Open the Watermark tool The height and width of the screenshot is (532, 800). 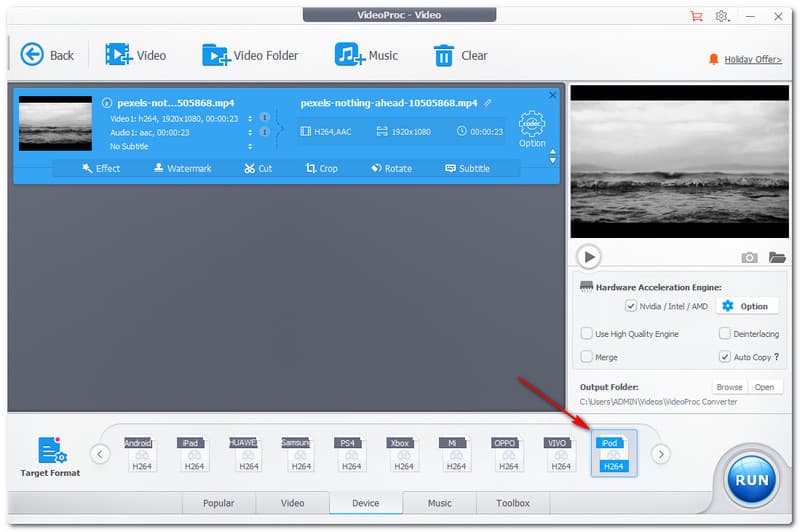[x=183, y=168]
